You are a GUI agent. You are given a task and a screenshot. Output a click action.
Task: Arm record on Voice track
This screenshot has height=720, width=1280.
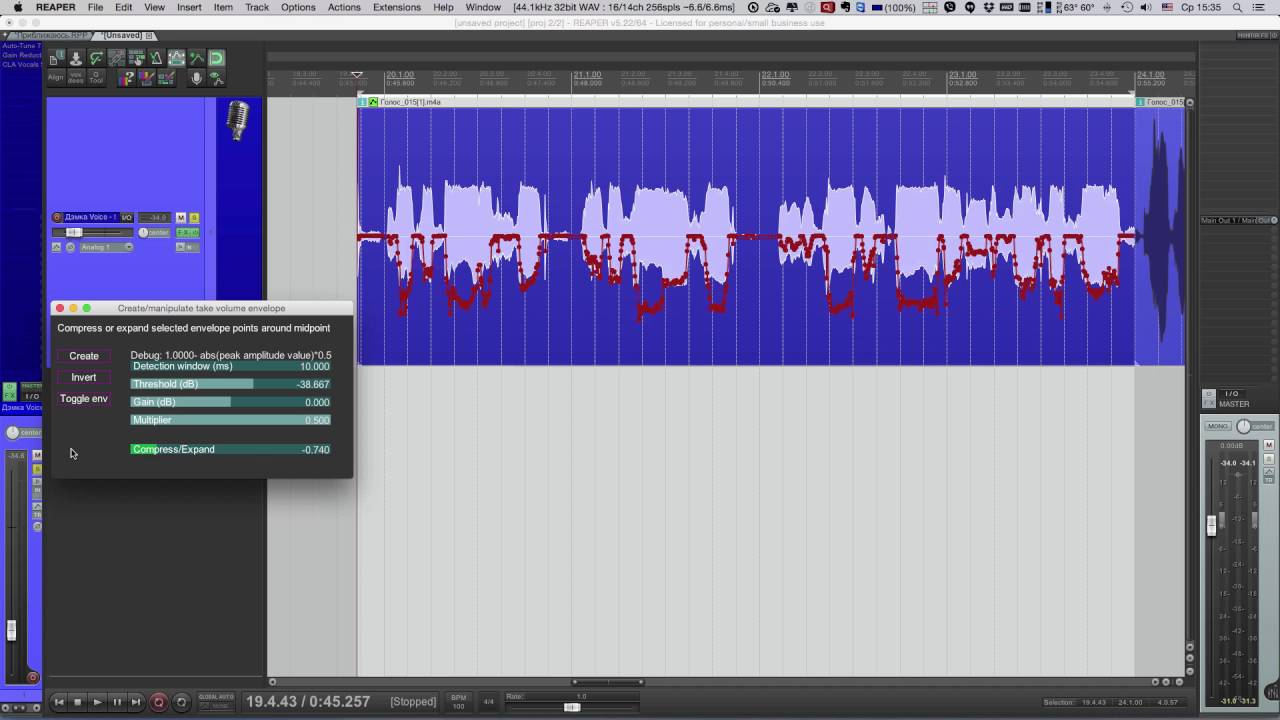click(x=57, y=217)
